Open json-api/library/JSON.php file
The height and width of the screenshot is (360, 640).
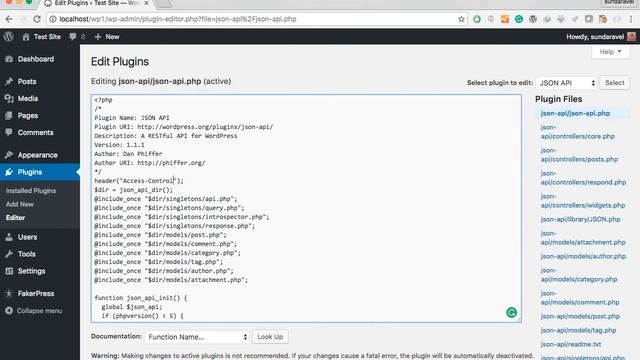[x=580, y=220]
